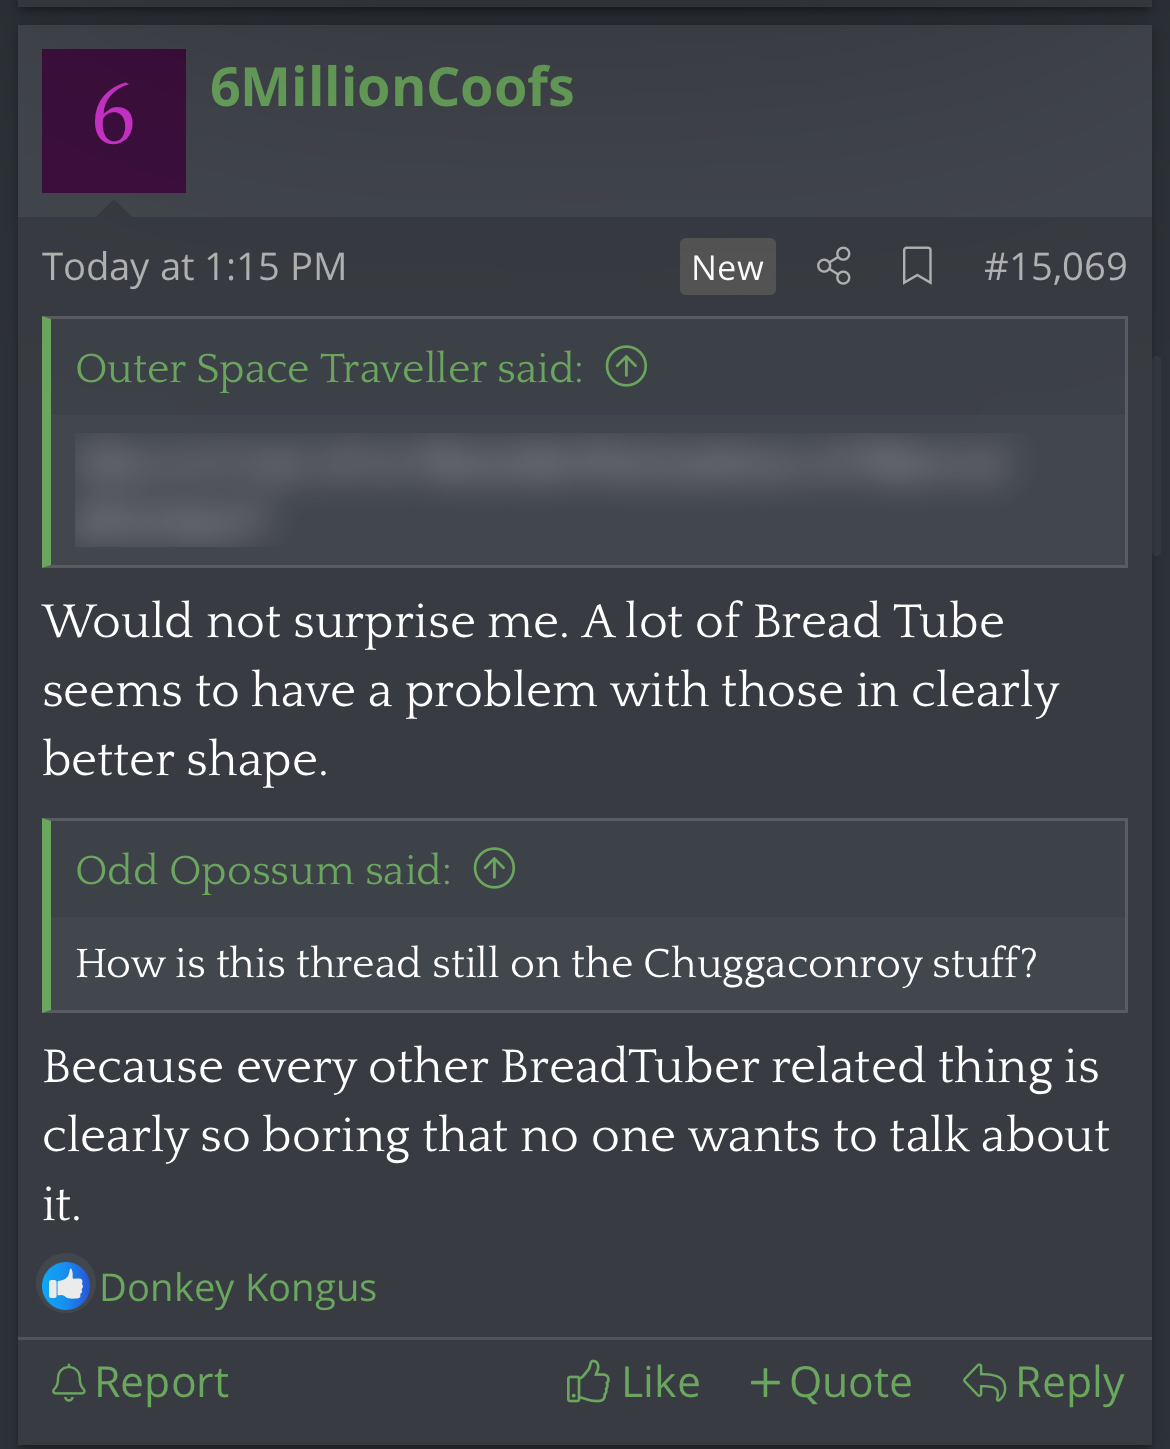Click the Odd Opossum said link
This screenshot has height=1449, width=1170.
[263, 870]
